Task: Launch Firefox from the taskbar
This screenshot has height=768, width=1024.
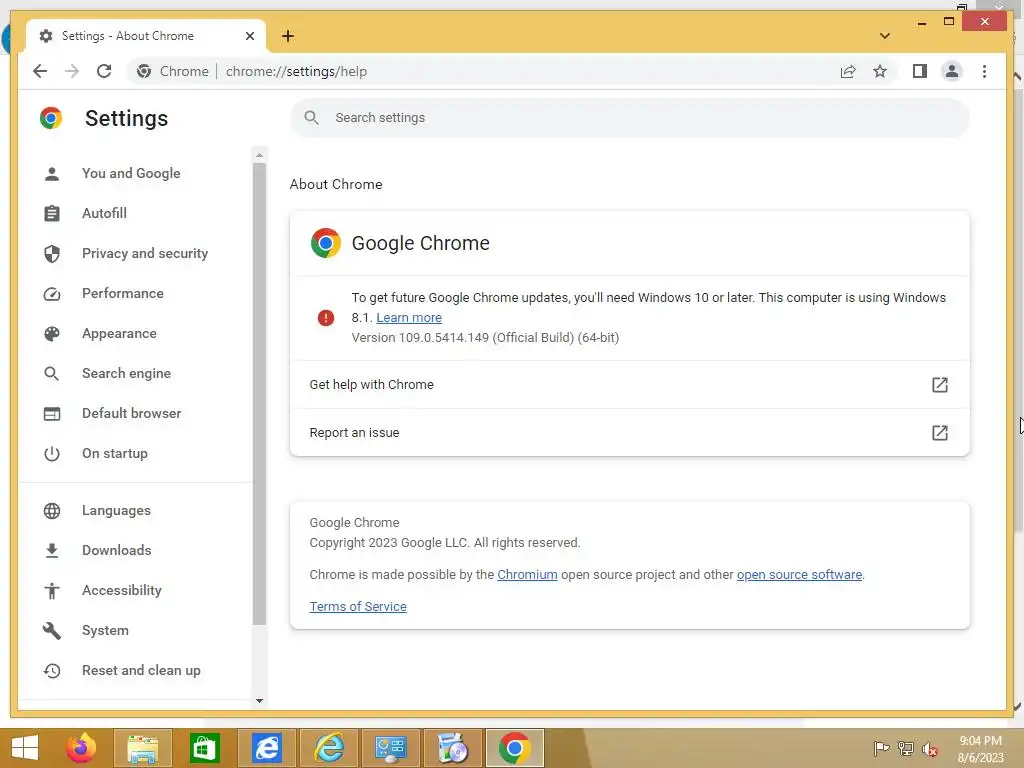Action: [81, 748]
